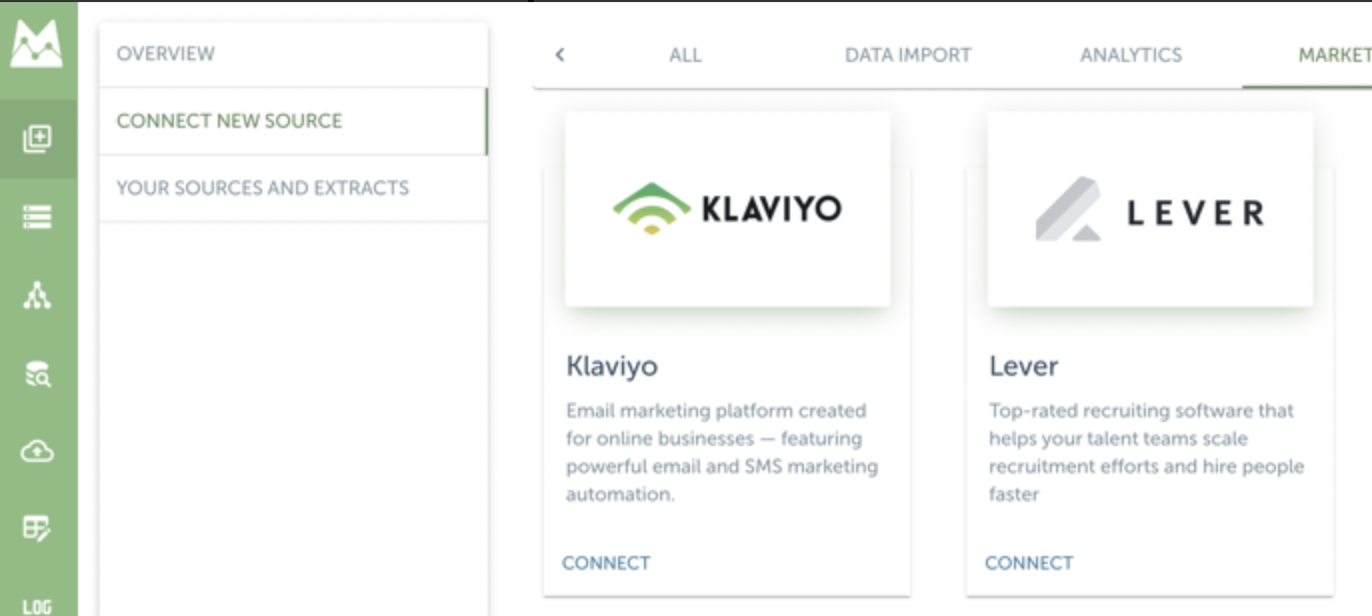Click the Lever card title
The image size is (1372, 616).
click(1023, 366)
